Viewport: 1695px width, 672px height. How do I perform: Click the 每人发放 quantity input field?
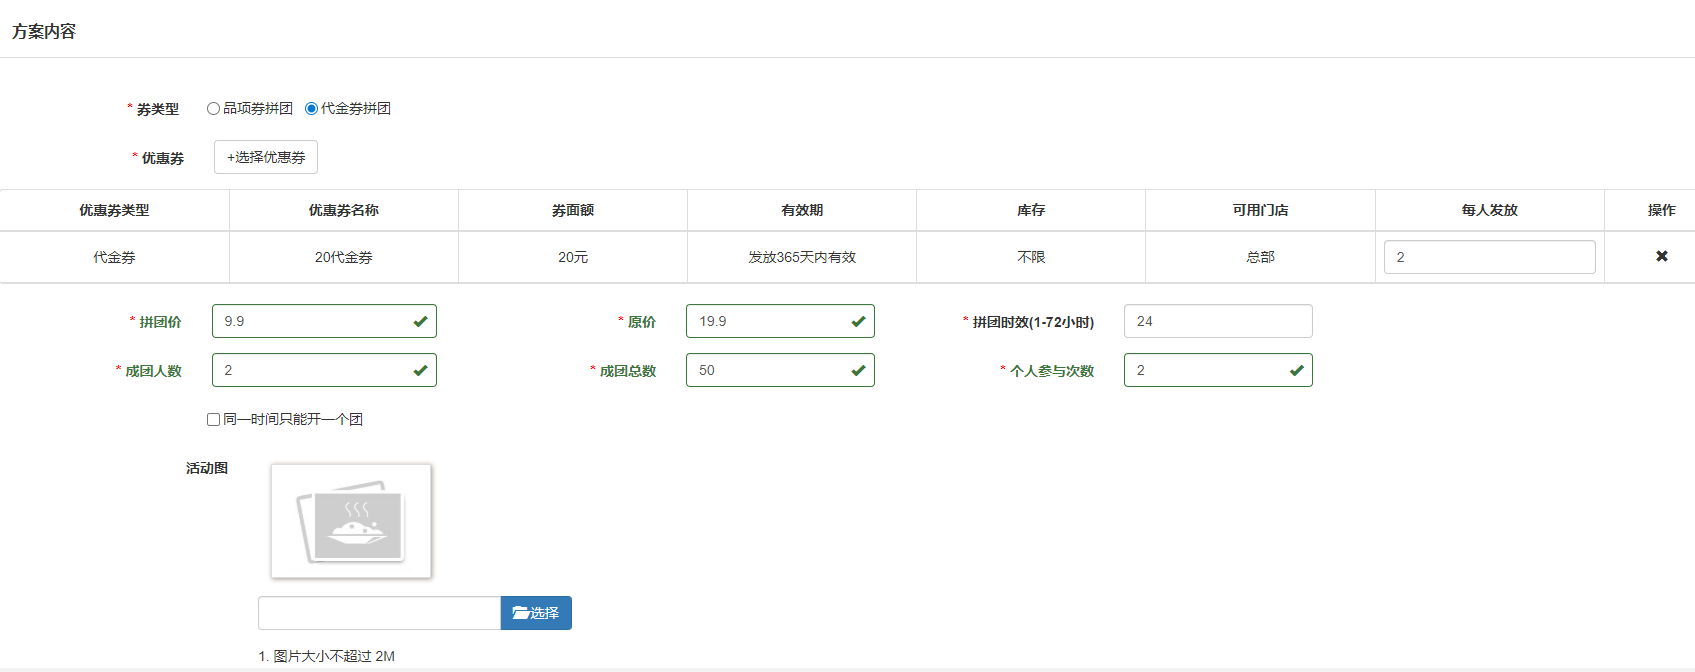(x=1488, y=257)
